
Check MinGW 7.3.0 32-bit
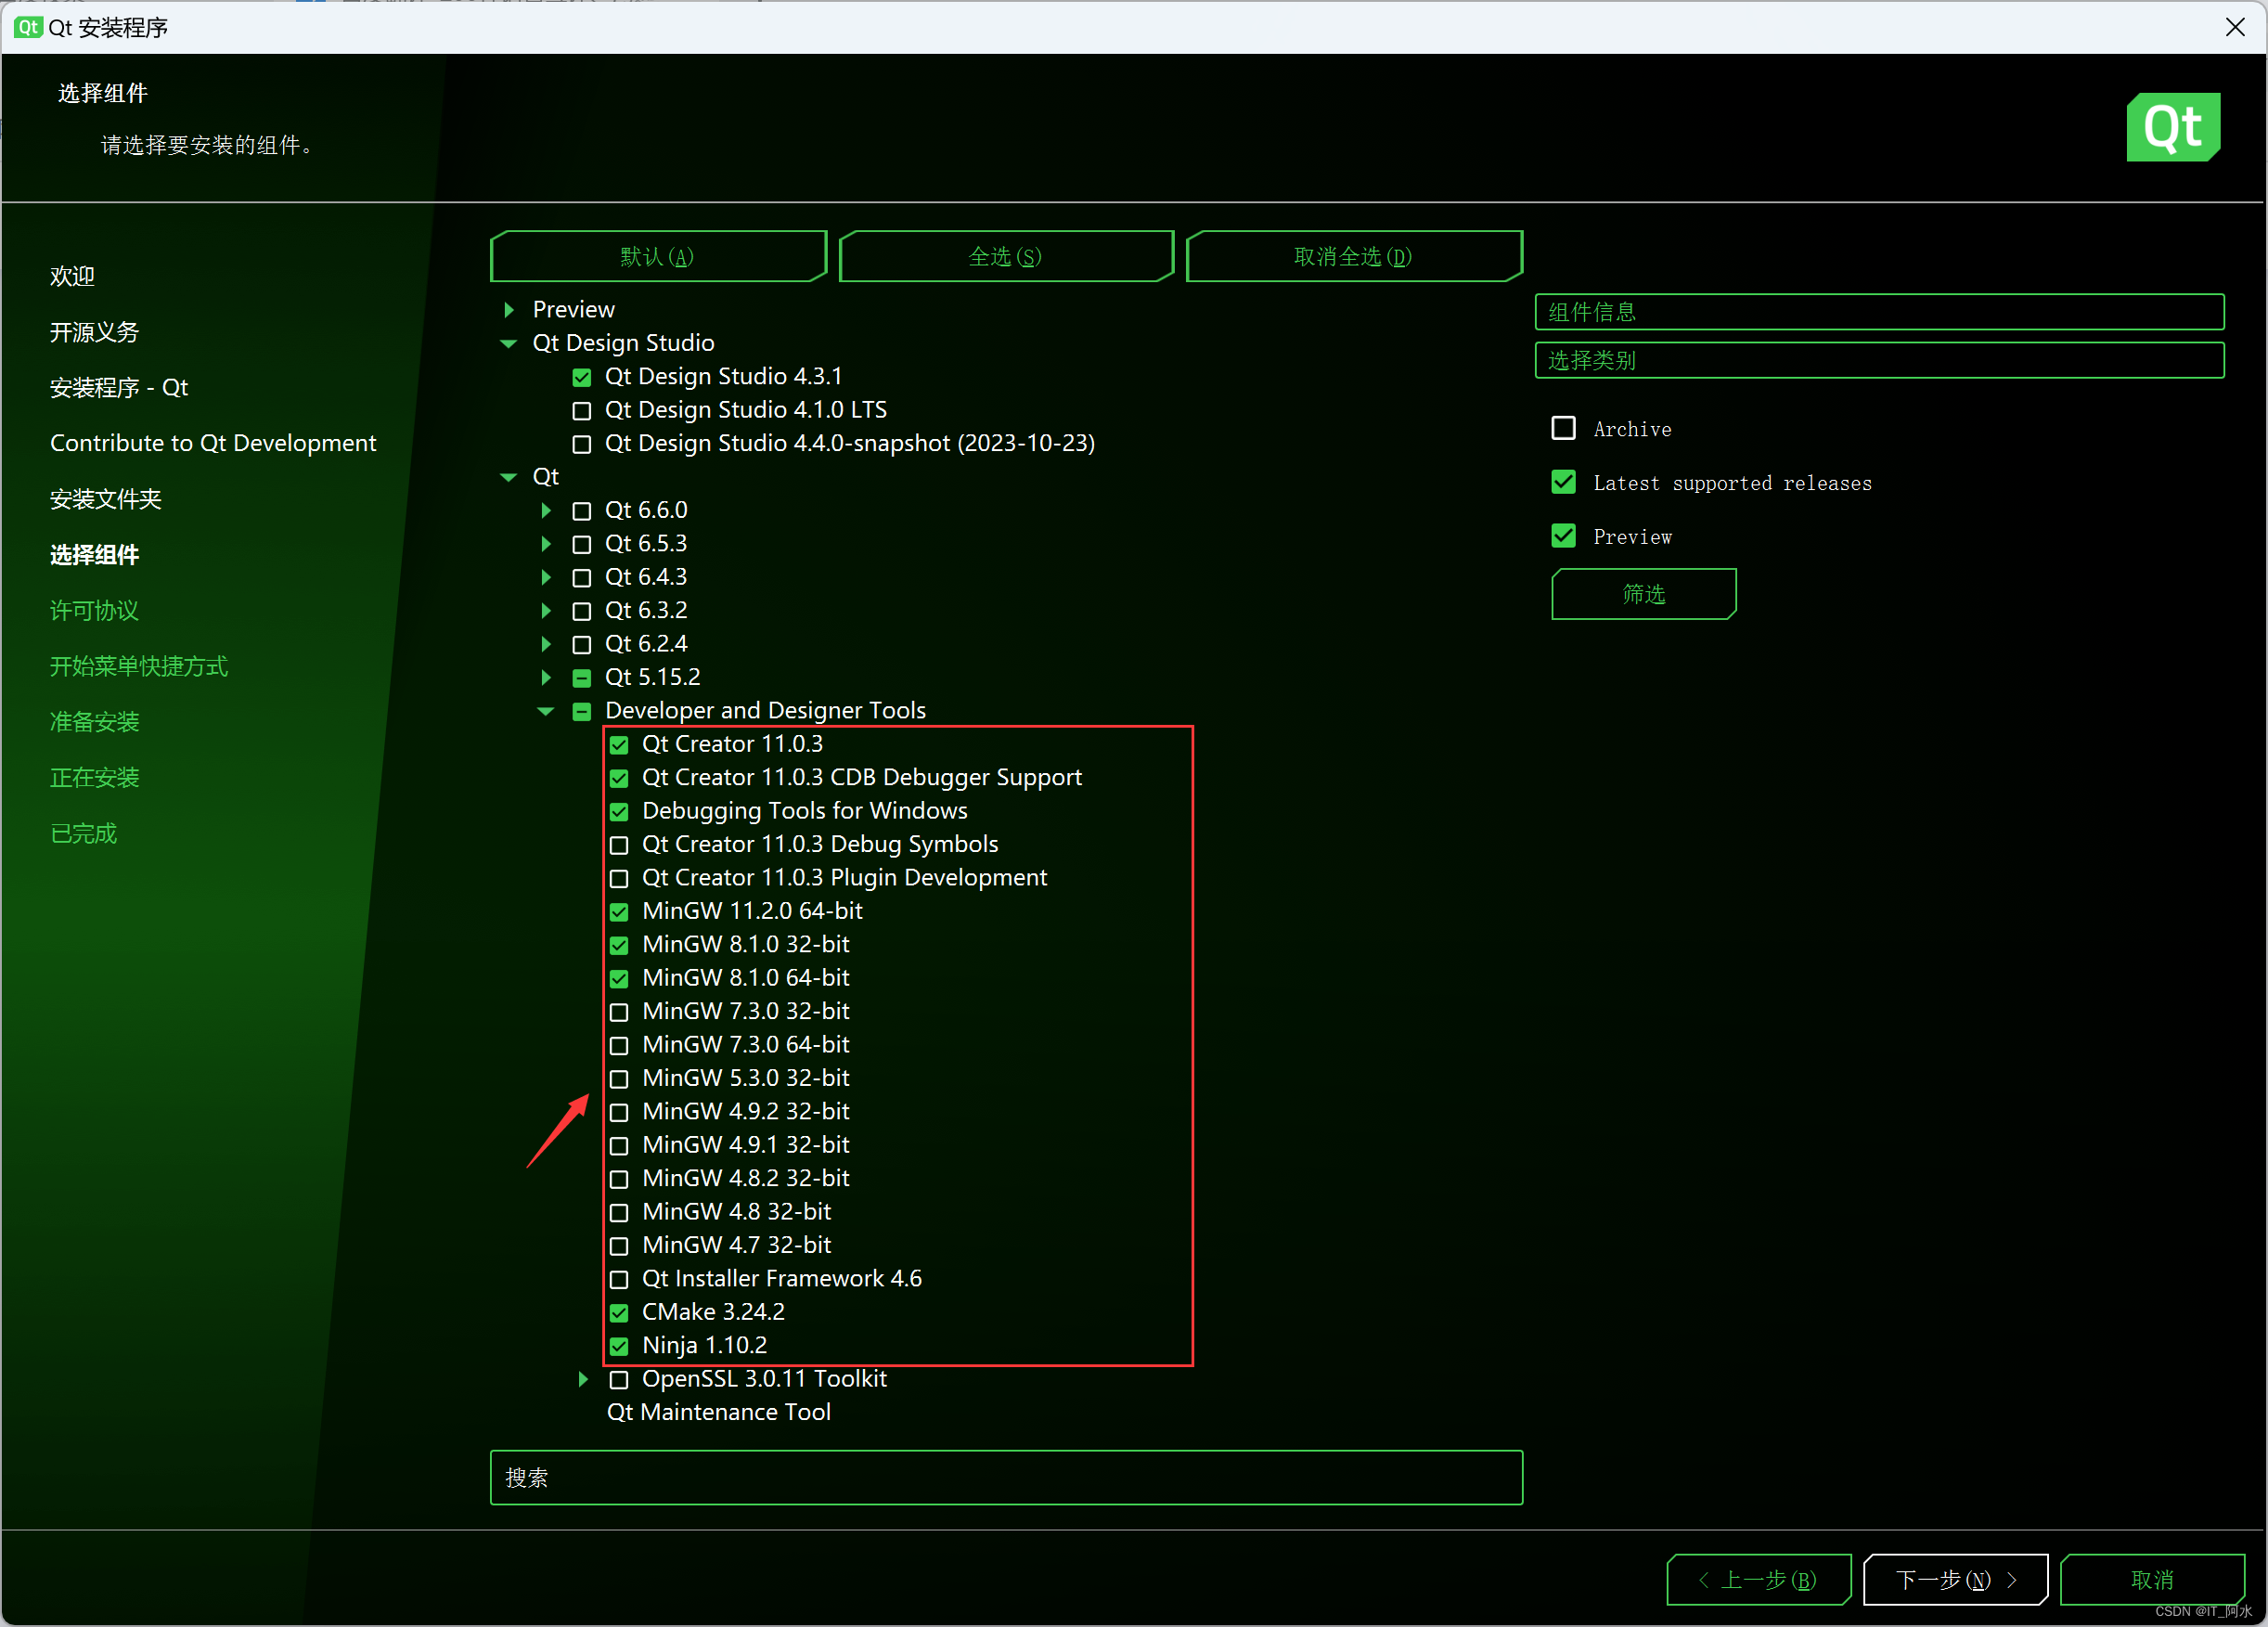pyautogui.click(x=619, y=1012)
